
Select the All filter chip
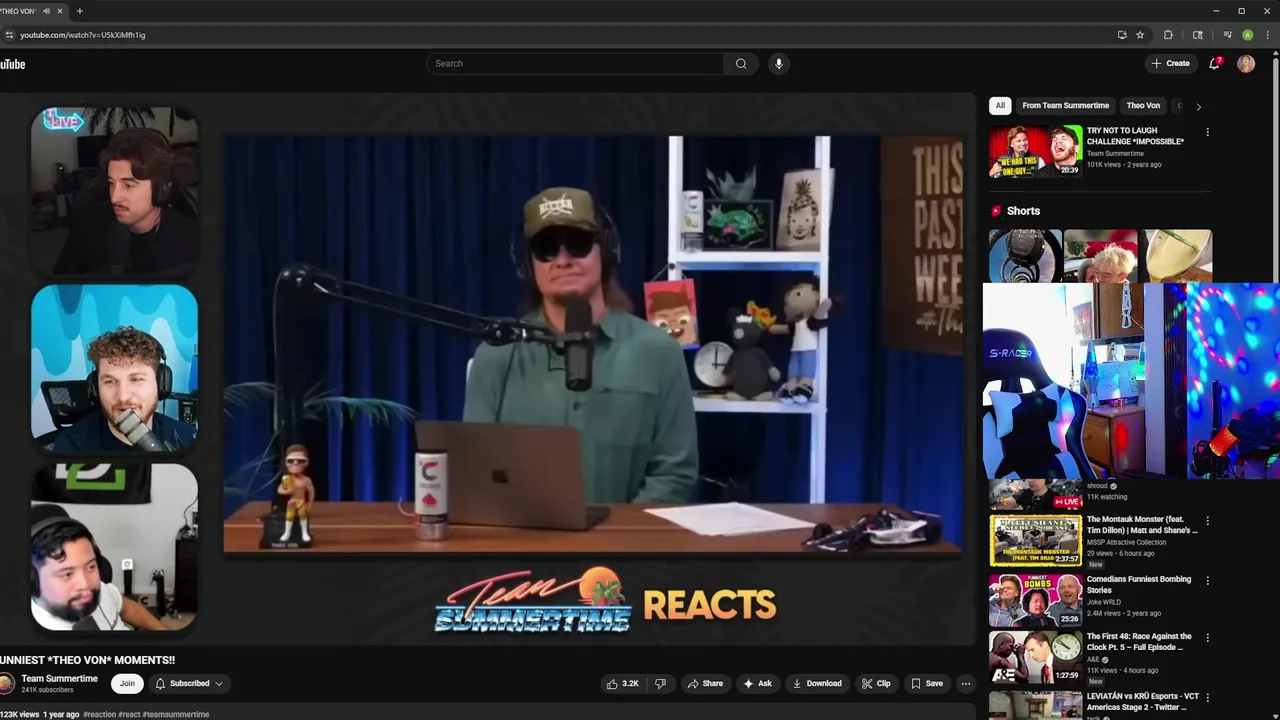(x=1000, y=105)
